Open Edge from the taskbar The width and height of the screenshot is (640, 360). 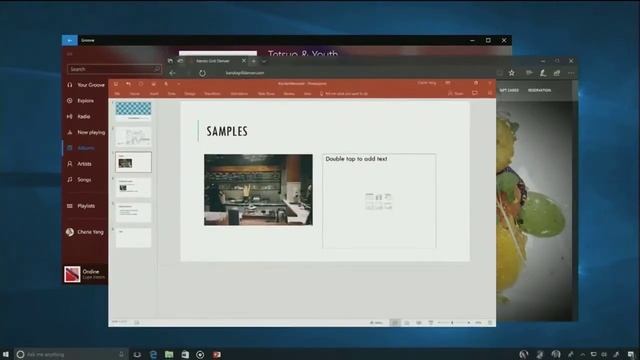(x=153, y=354)
